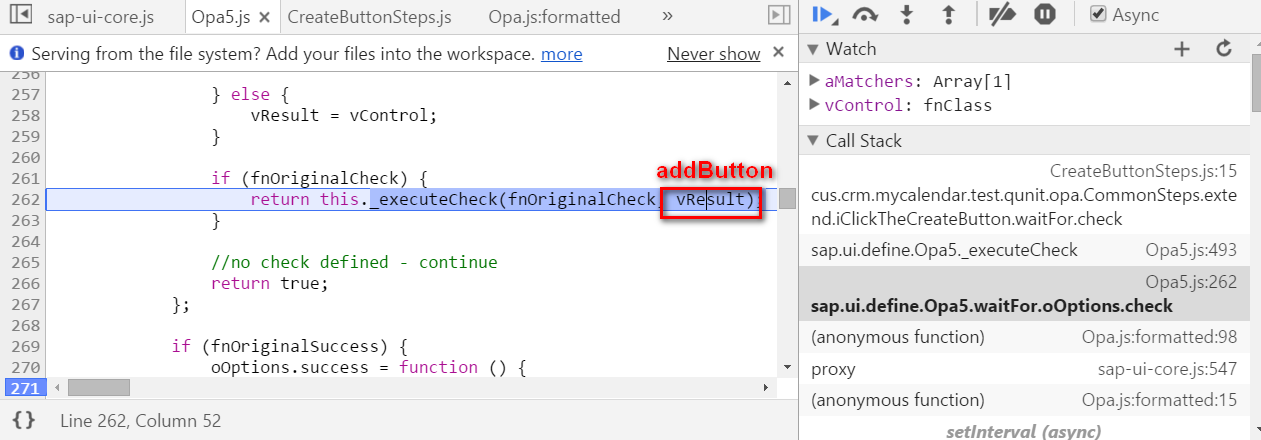The height and width of the screenshot is (440, 1261).
Task: Toggle pause on exceptions
Action: tap(1044, 15)
